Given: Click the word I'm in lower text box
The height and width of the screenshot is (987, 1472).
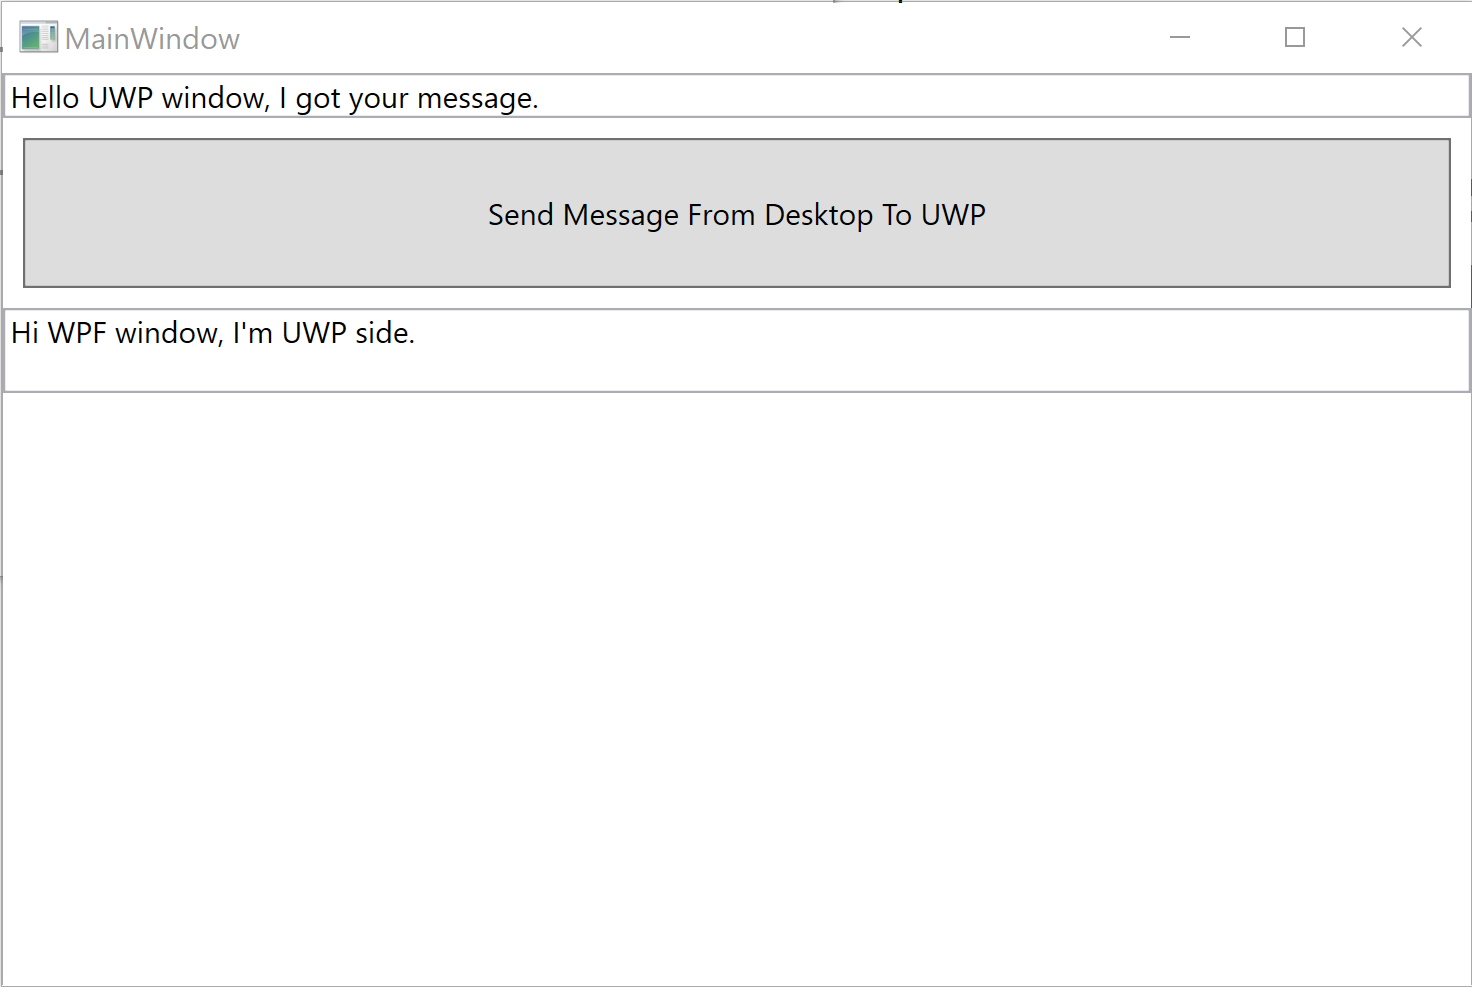Looking at the screenshot, I should pyautogui.click(x=252, y=333).
